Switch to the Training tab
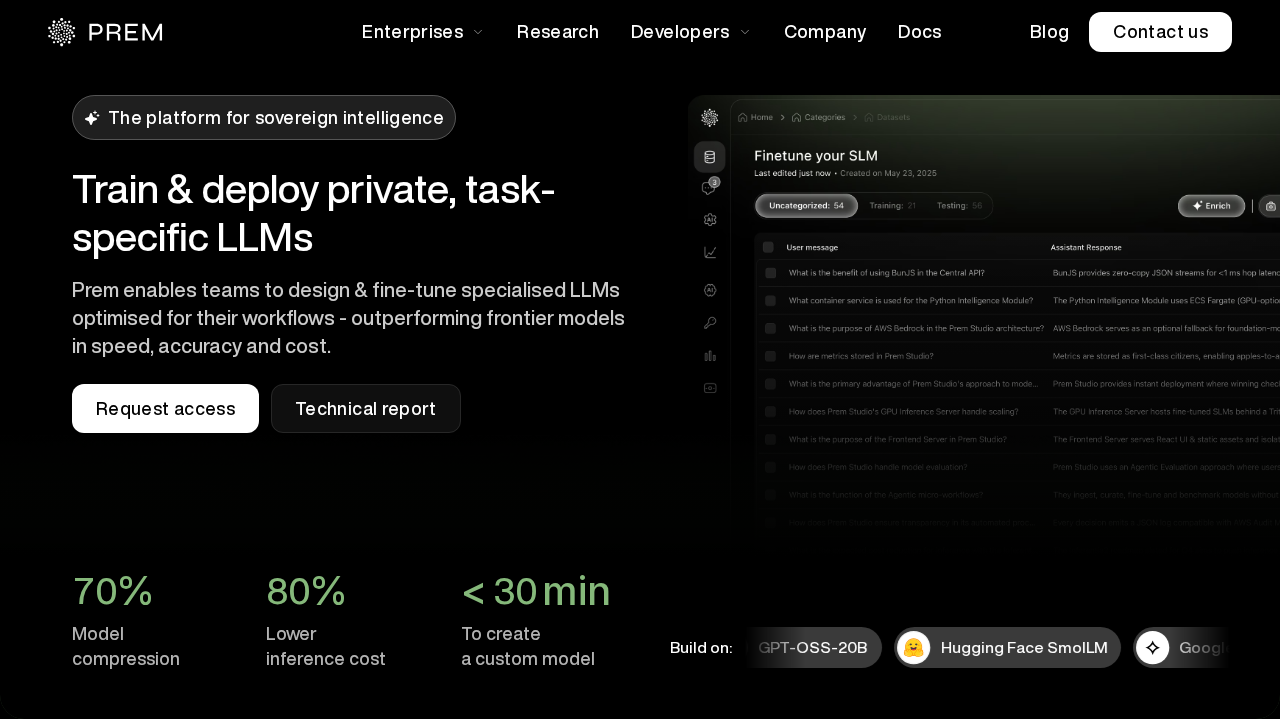1280x720 pixels. (x=892, y=206)
